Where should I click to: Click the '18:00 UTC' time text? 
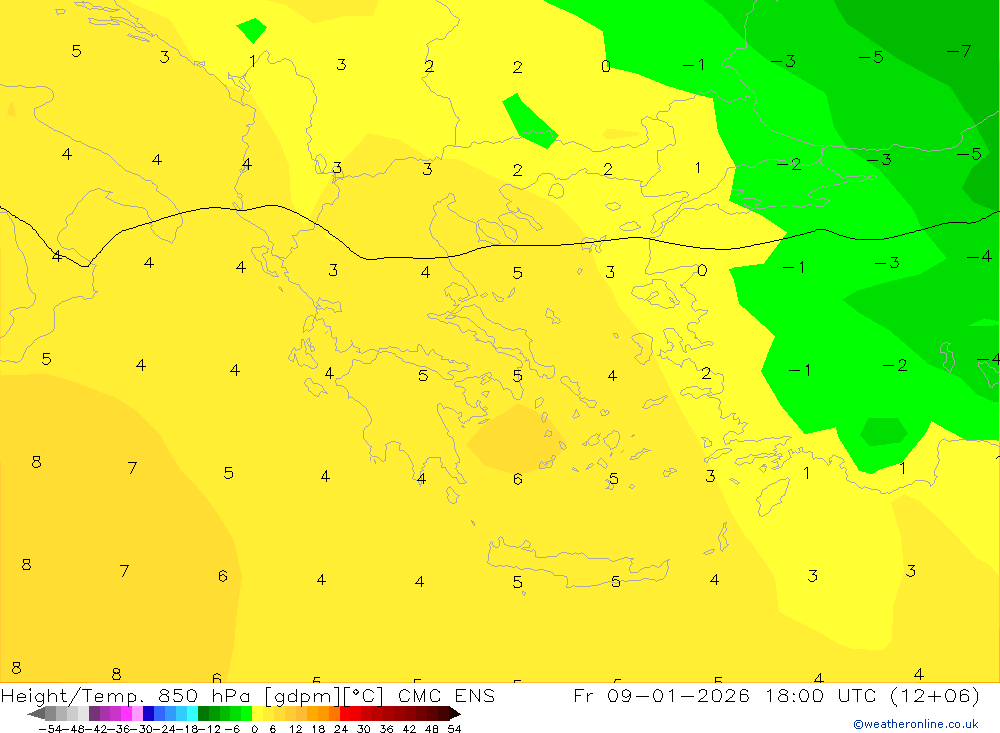click(822, 695)
